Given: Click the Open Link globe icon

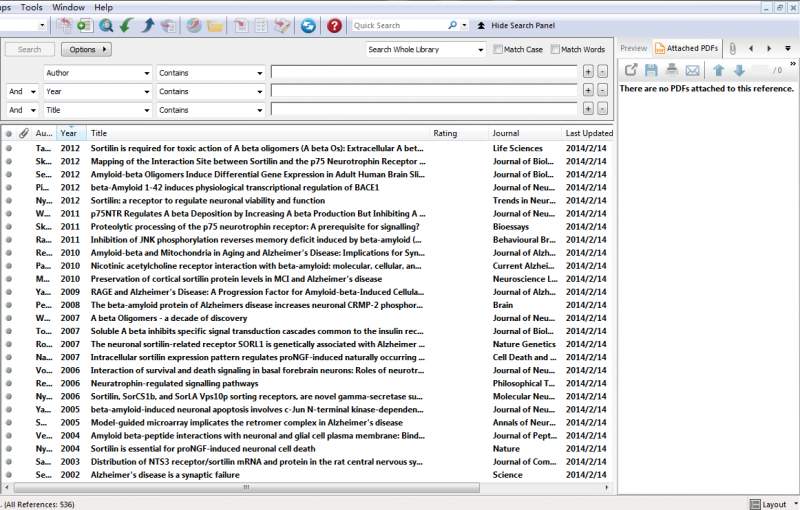Looking at the screenshot, I should 193,25.
